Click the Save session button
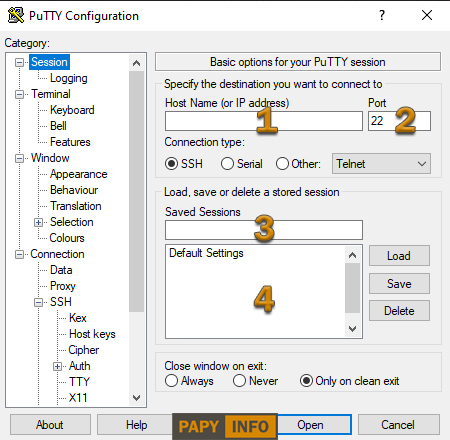The image size is (450, 440). click(x=399, y=284)
